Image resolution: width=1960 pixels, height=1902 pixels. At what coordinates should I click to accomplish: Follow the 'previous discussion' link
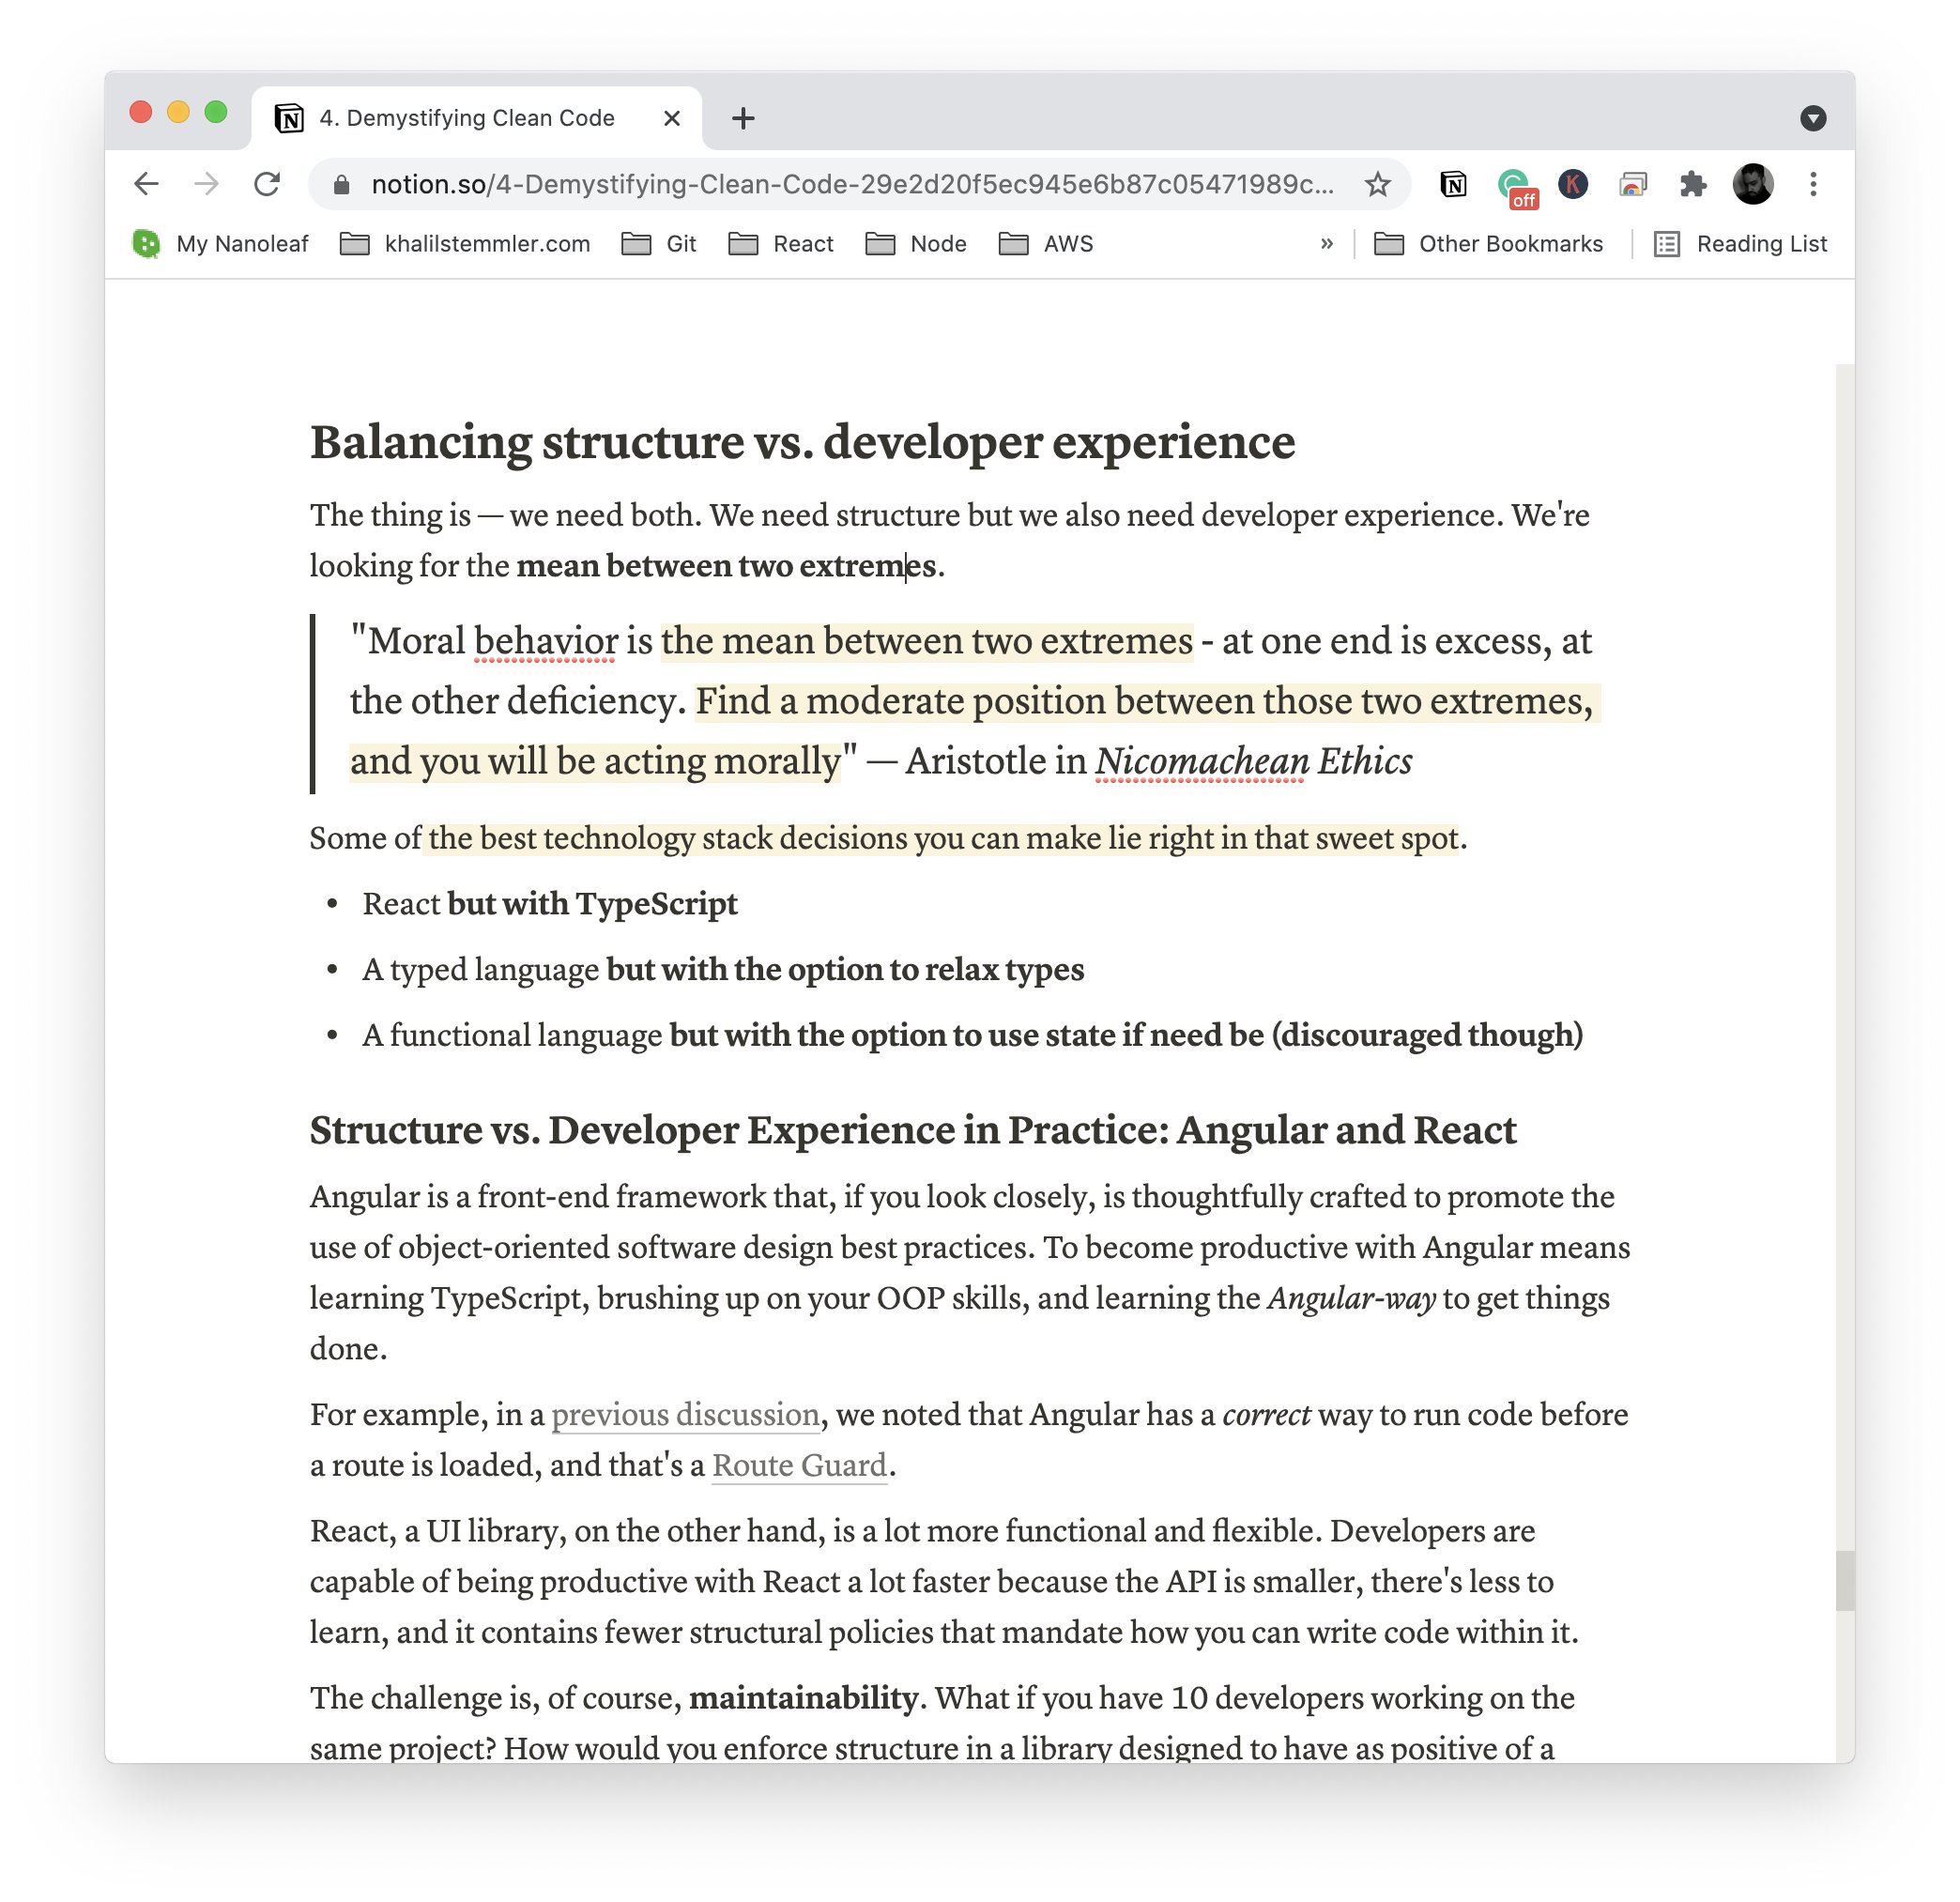click(x=685, y=1414)
